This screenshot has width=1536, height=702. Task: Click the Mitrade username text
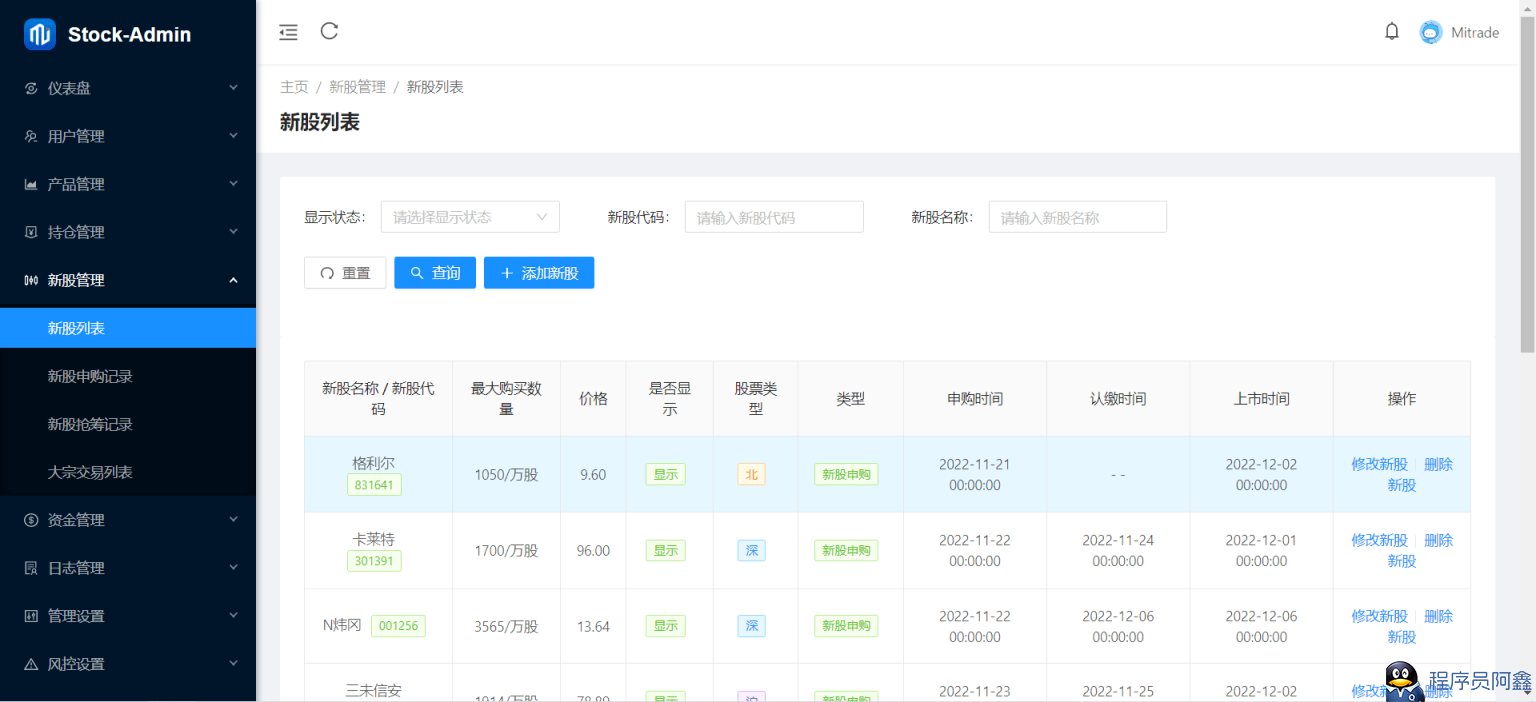tap(1475, 32)
